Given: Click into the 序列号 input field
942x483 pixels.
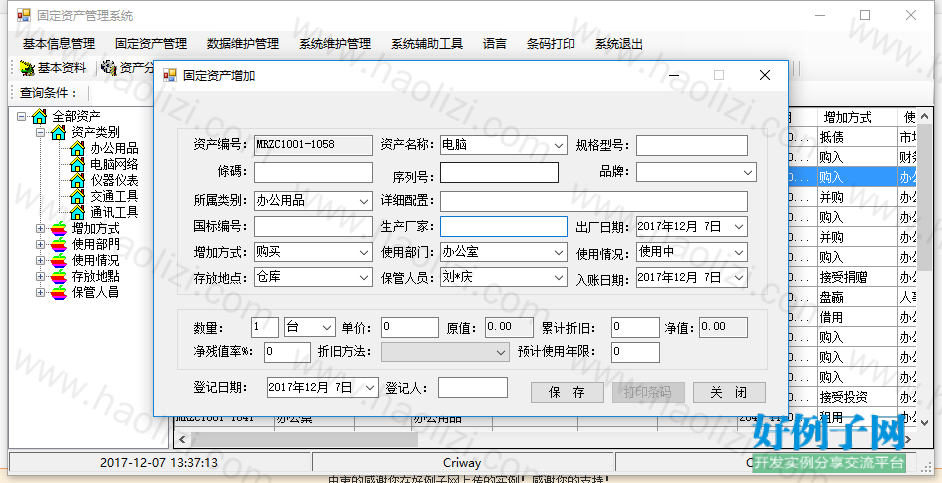Looking at the screenshot, I should coord(499,172).
